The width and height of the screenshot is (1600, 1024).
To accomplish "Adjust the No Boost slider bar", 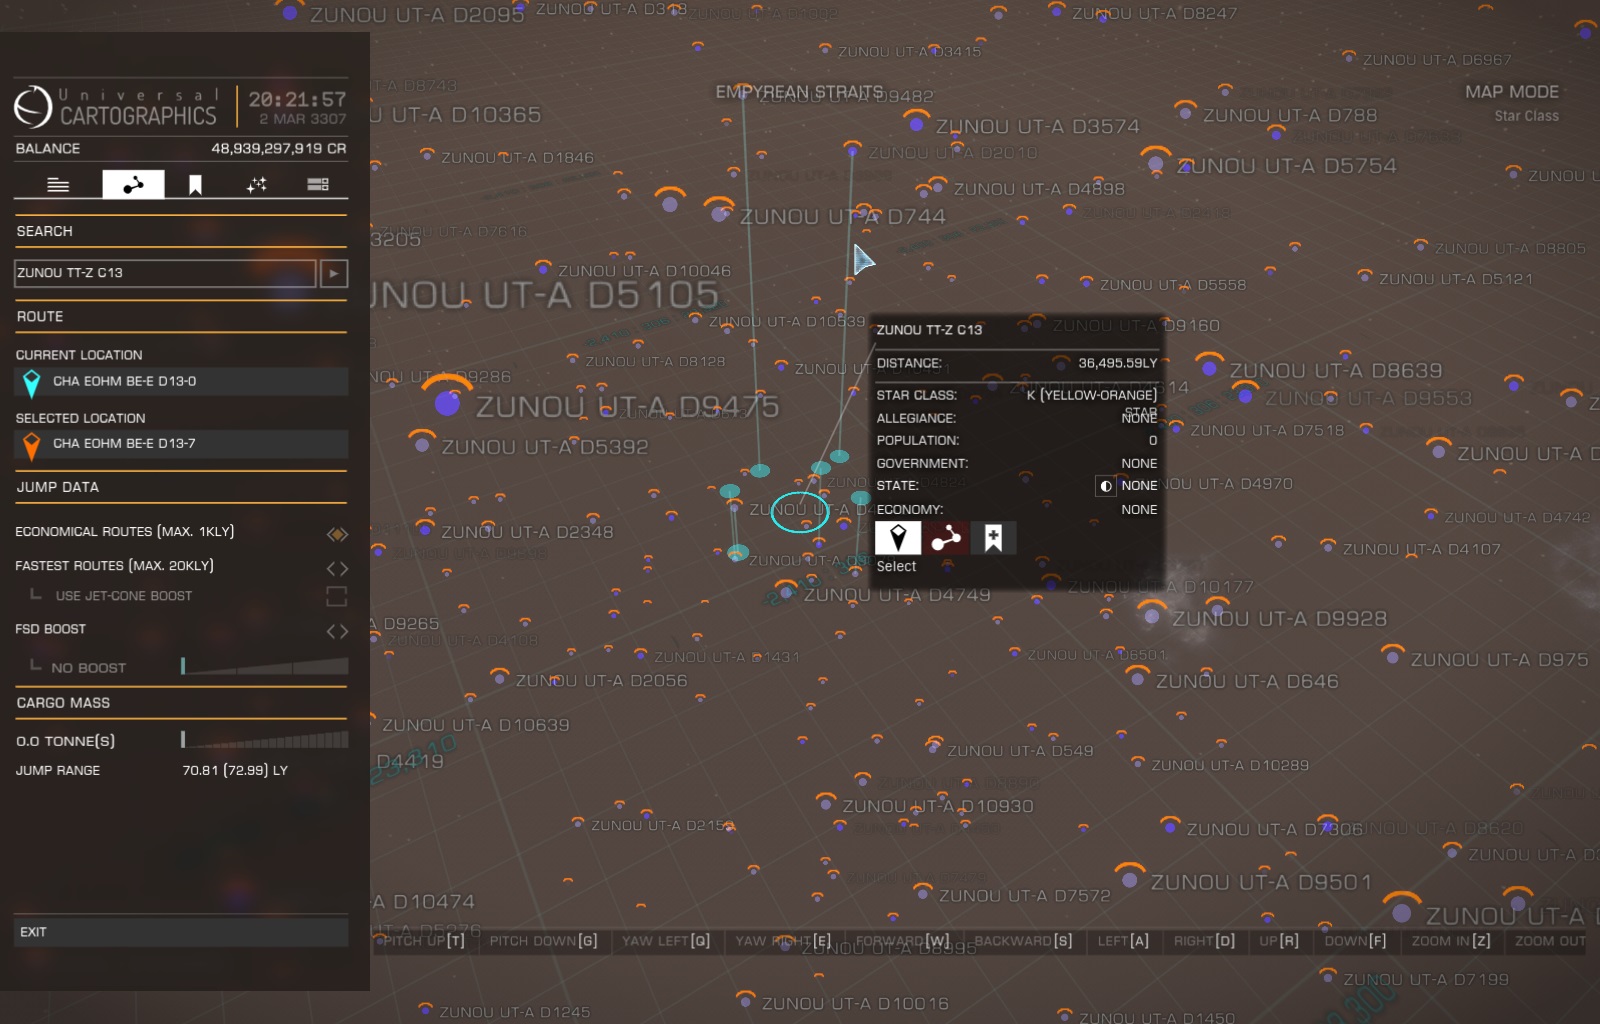I will [x=265, y=666].
